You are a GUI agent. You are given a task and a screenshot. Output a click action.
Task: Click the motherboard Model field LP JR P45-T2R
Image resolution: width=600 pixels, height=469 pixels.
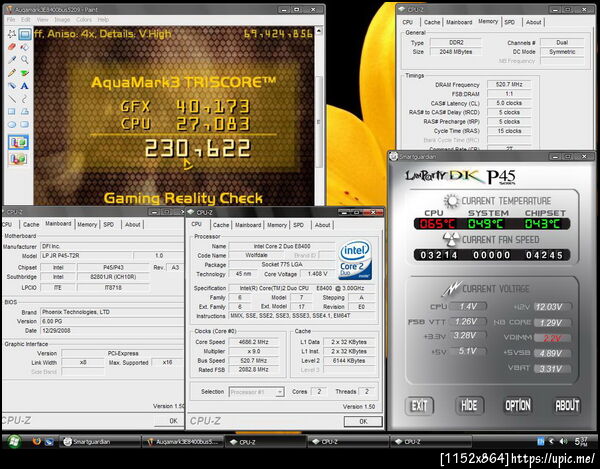87,256
